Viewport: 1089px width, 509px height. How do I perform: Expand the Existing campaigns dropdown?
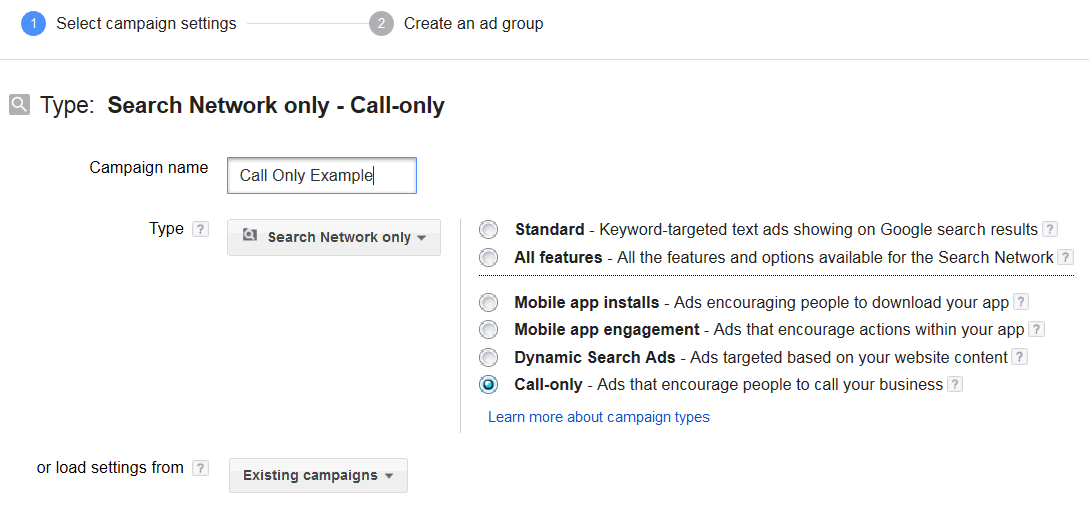[318, 475]
